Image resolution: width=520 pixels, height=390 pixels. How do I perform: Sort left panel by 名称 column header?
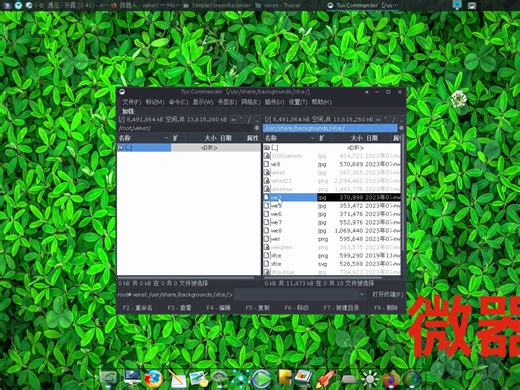(144, 138)
